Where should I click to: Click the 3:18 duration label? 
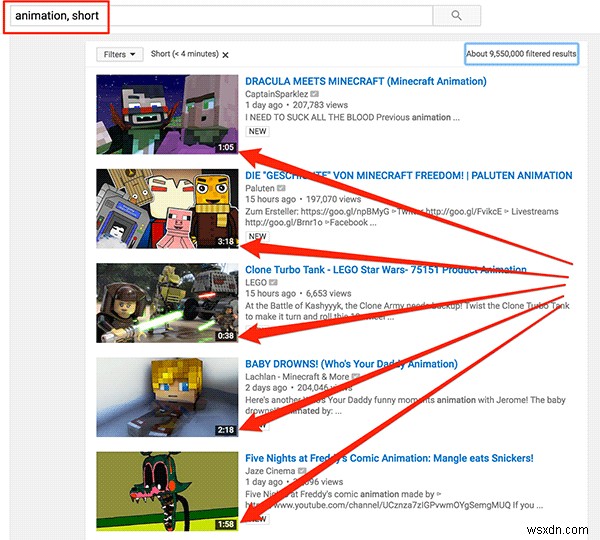226,241
